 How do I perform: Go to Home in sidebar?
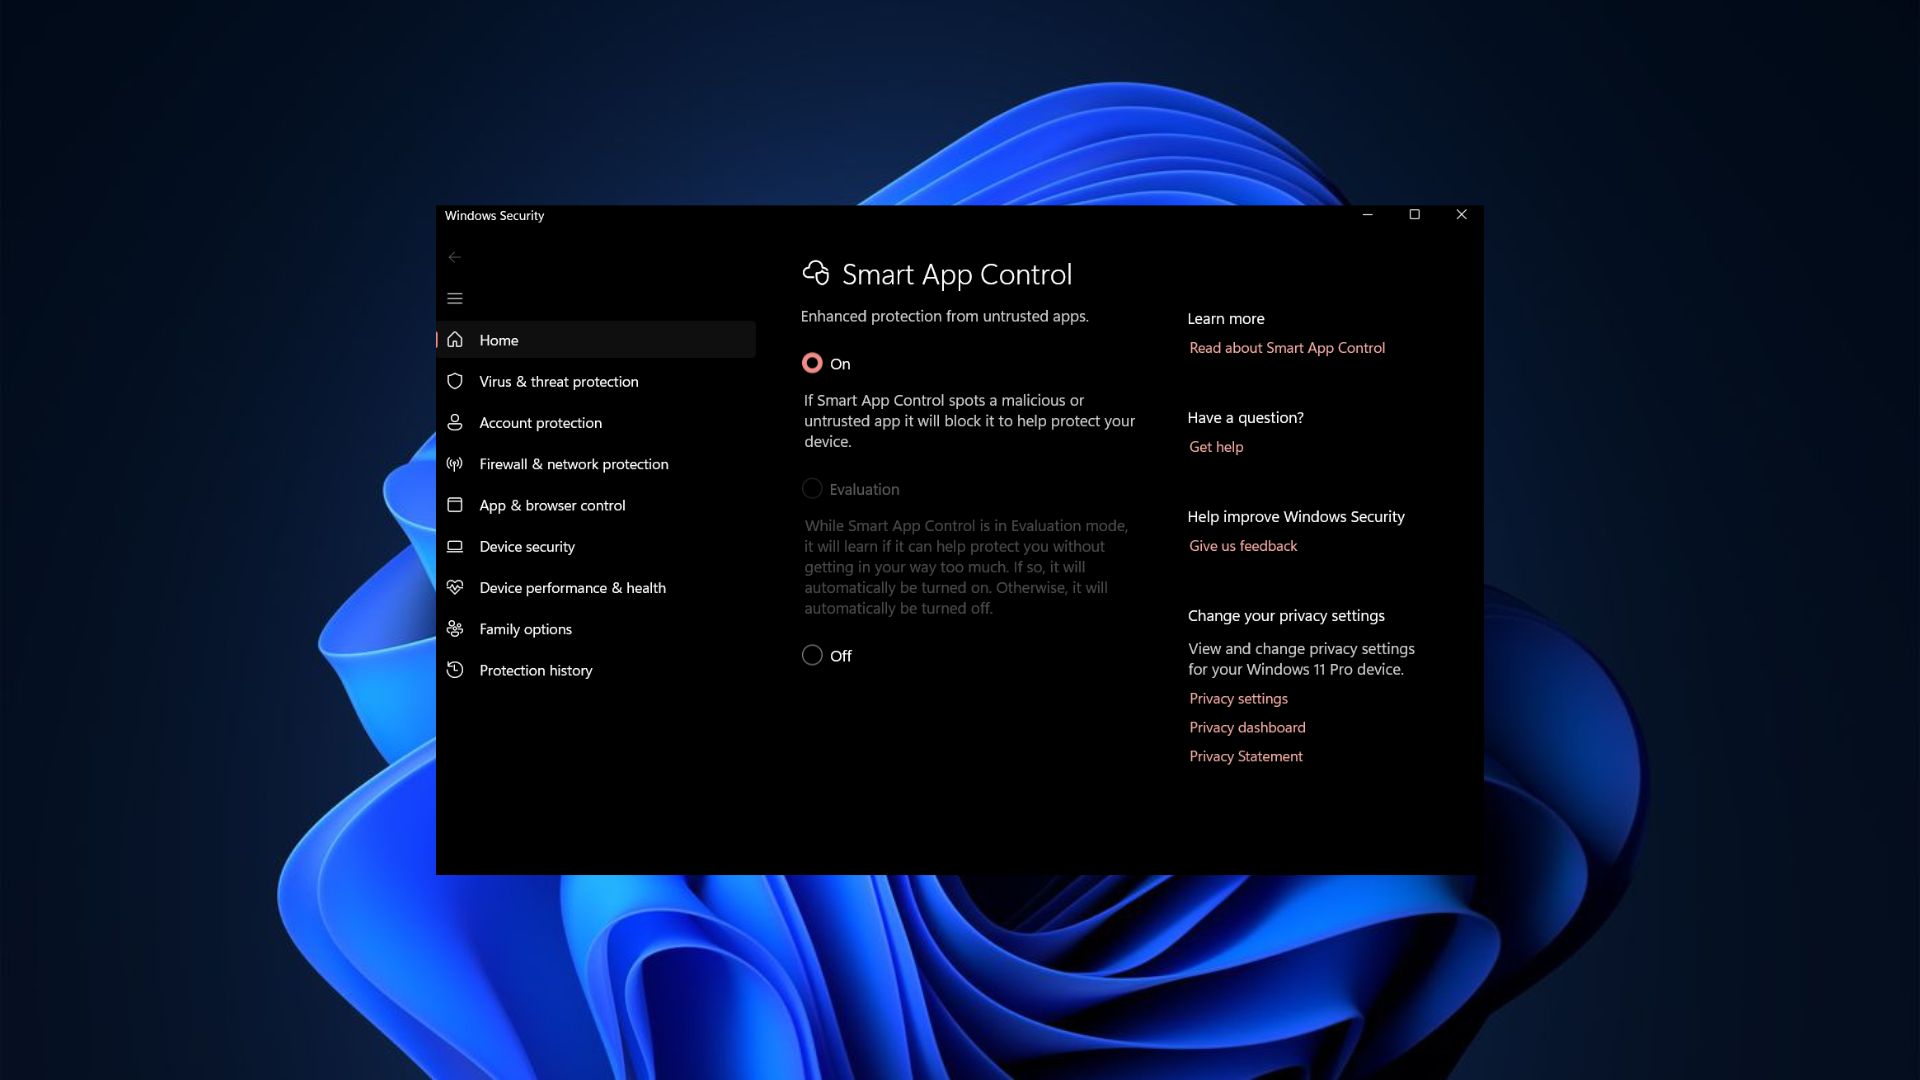[x=596, y=340]
